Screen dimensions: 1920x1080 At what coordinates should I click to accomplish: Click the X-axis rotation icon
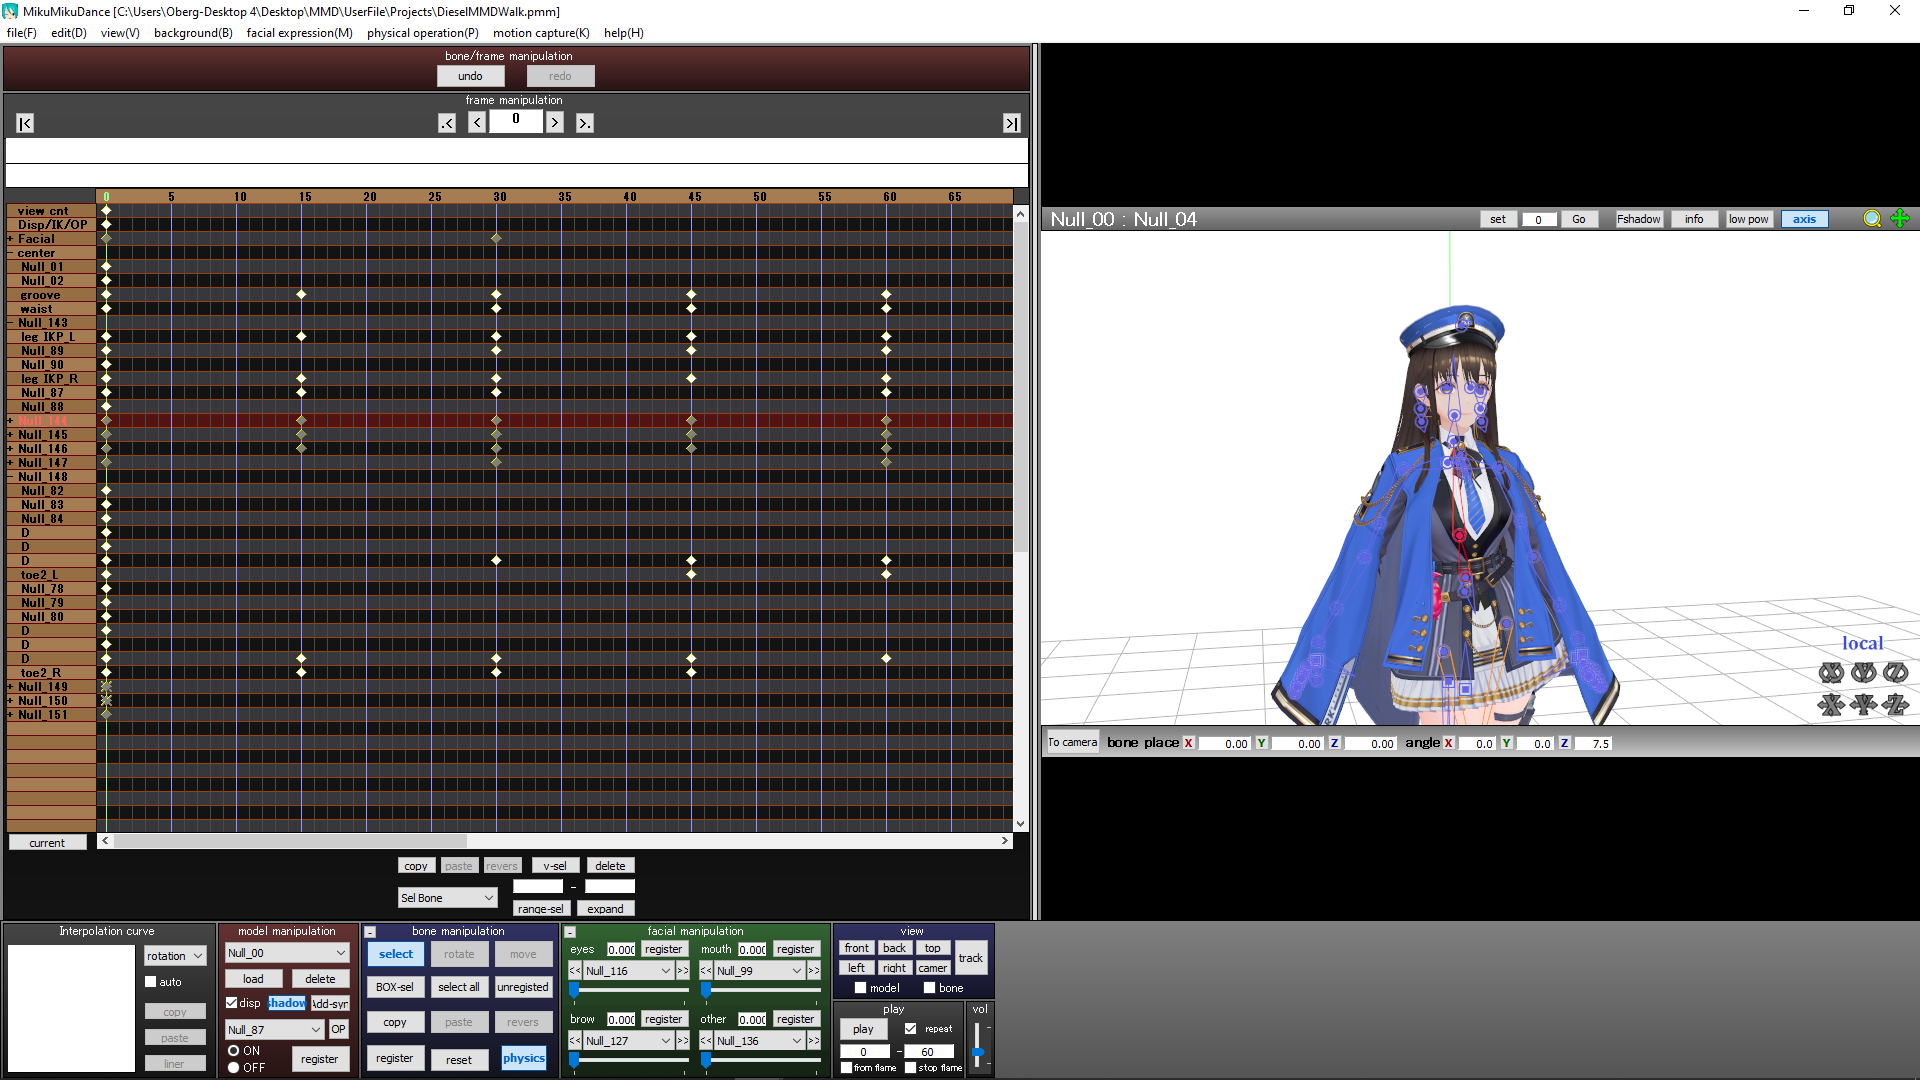pos(1831,673)
